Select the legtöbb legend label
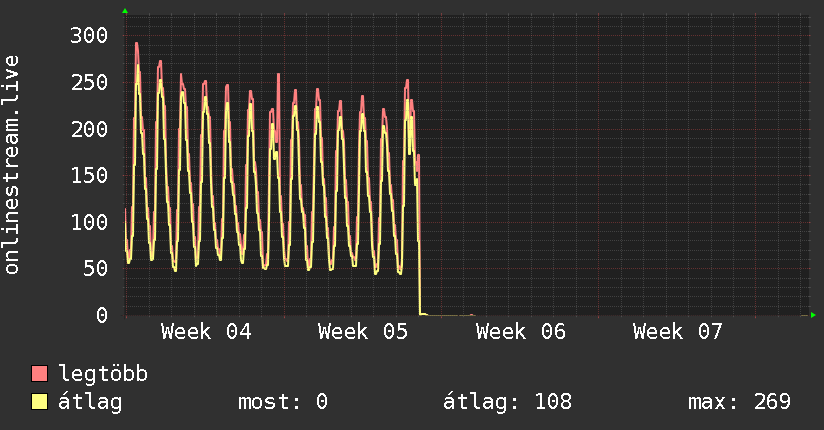The image size is (824, 430). tap(103, 375)
